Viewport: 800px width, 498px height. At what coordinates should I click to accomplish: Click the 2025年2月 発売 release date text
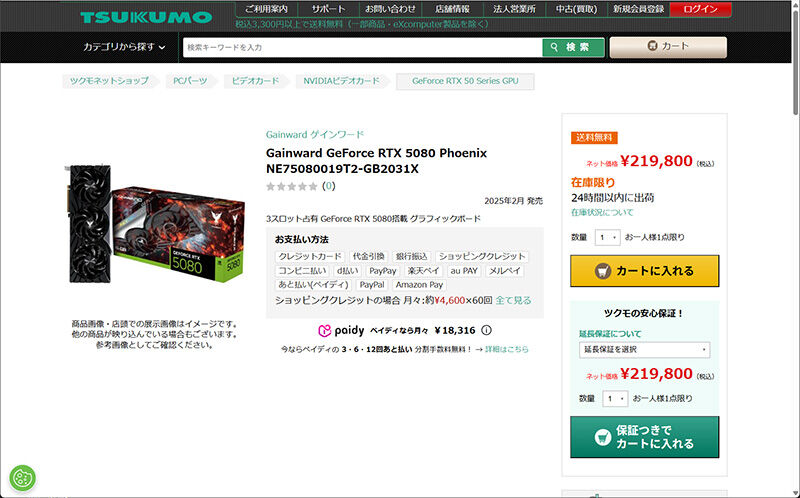(x=513, y=201)
